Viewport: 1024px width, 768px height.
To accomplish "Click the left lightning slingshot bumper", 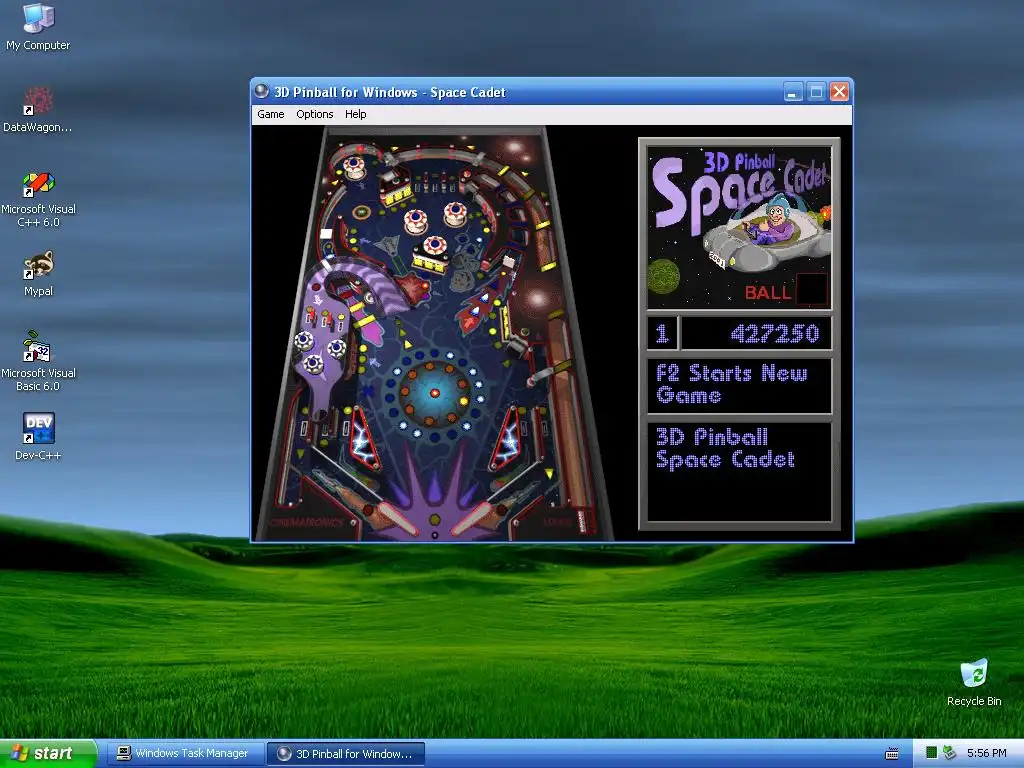I will coord(363,438).
